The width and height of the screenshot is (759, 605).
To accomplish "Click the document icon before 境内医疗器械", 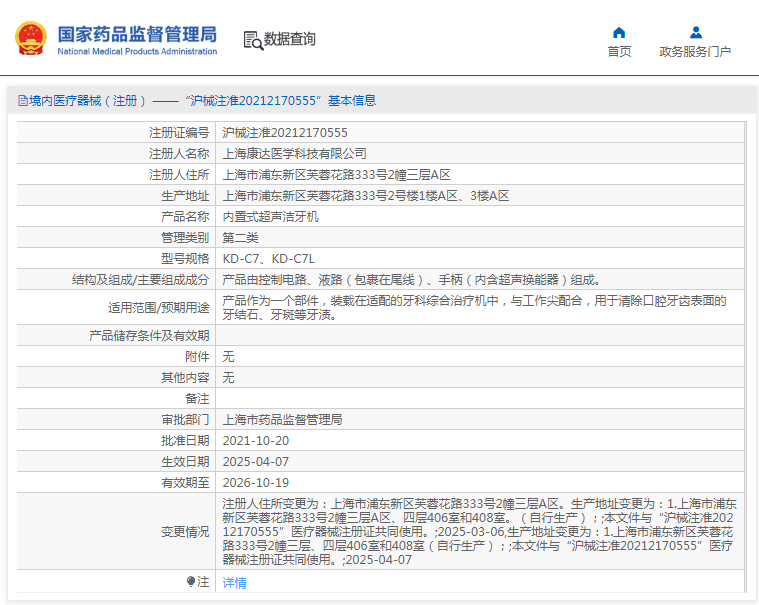I will tap(23, 101).
